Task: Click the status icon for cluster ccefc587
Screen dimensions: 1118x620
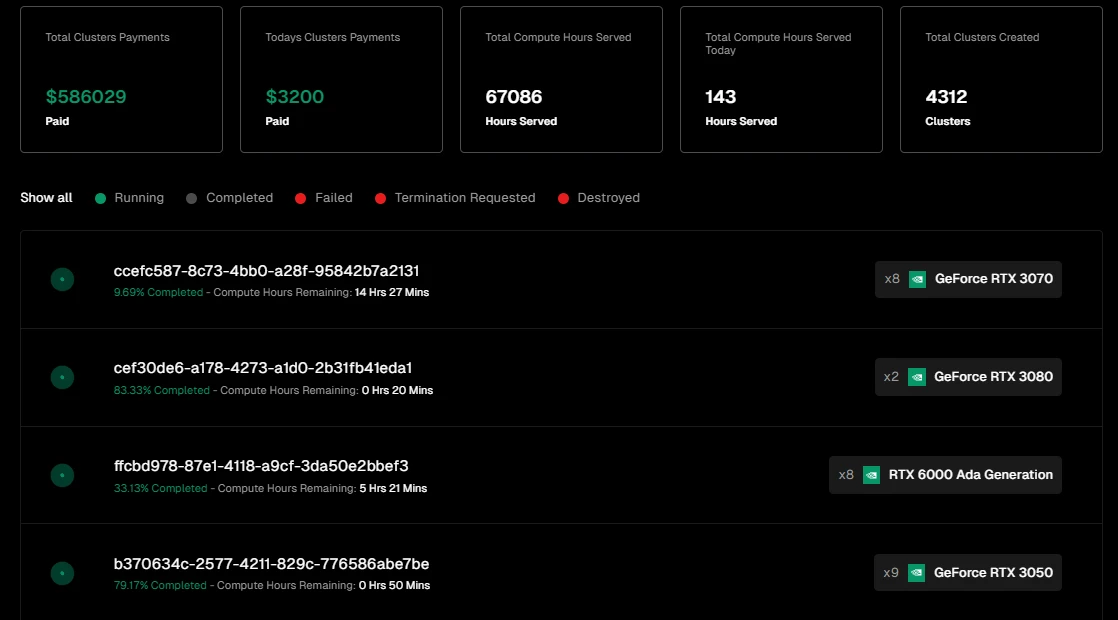Action: 62,280
